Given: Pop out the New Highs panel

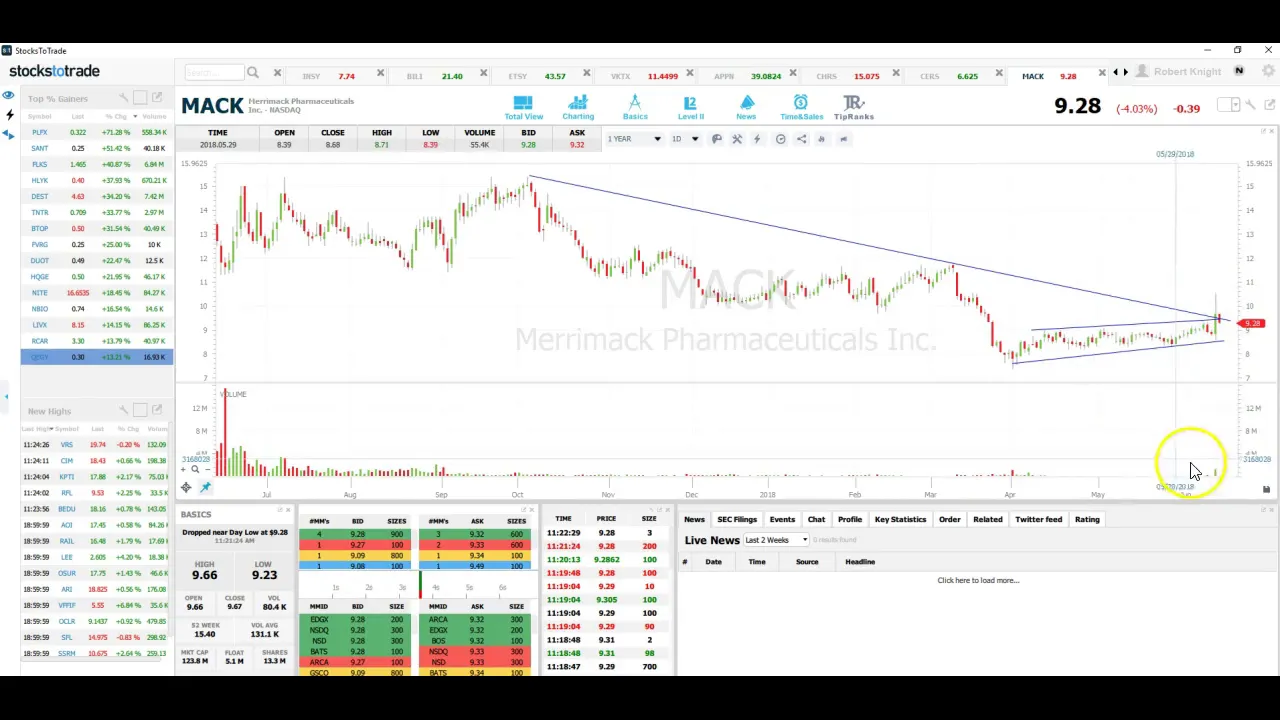Looking at the screenshot, I should (157, 410).
